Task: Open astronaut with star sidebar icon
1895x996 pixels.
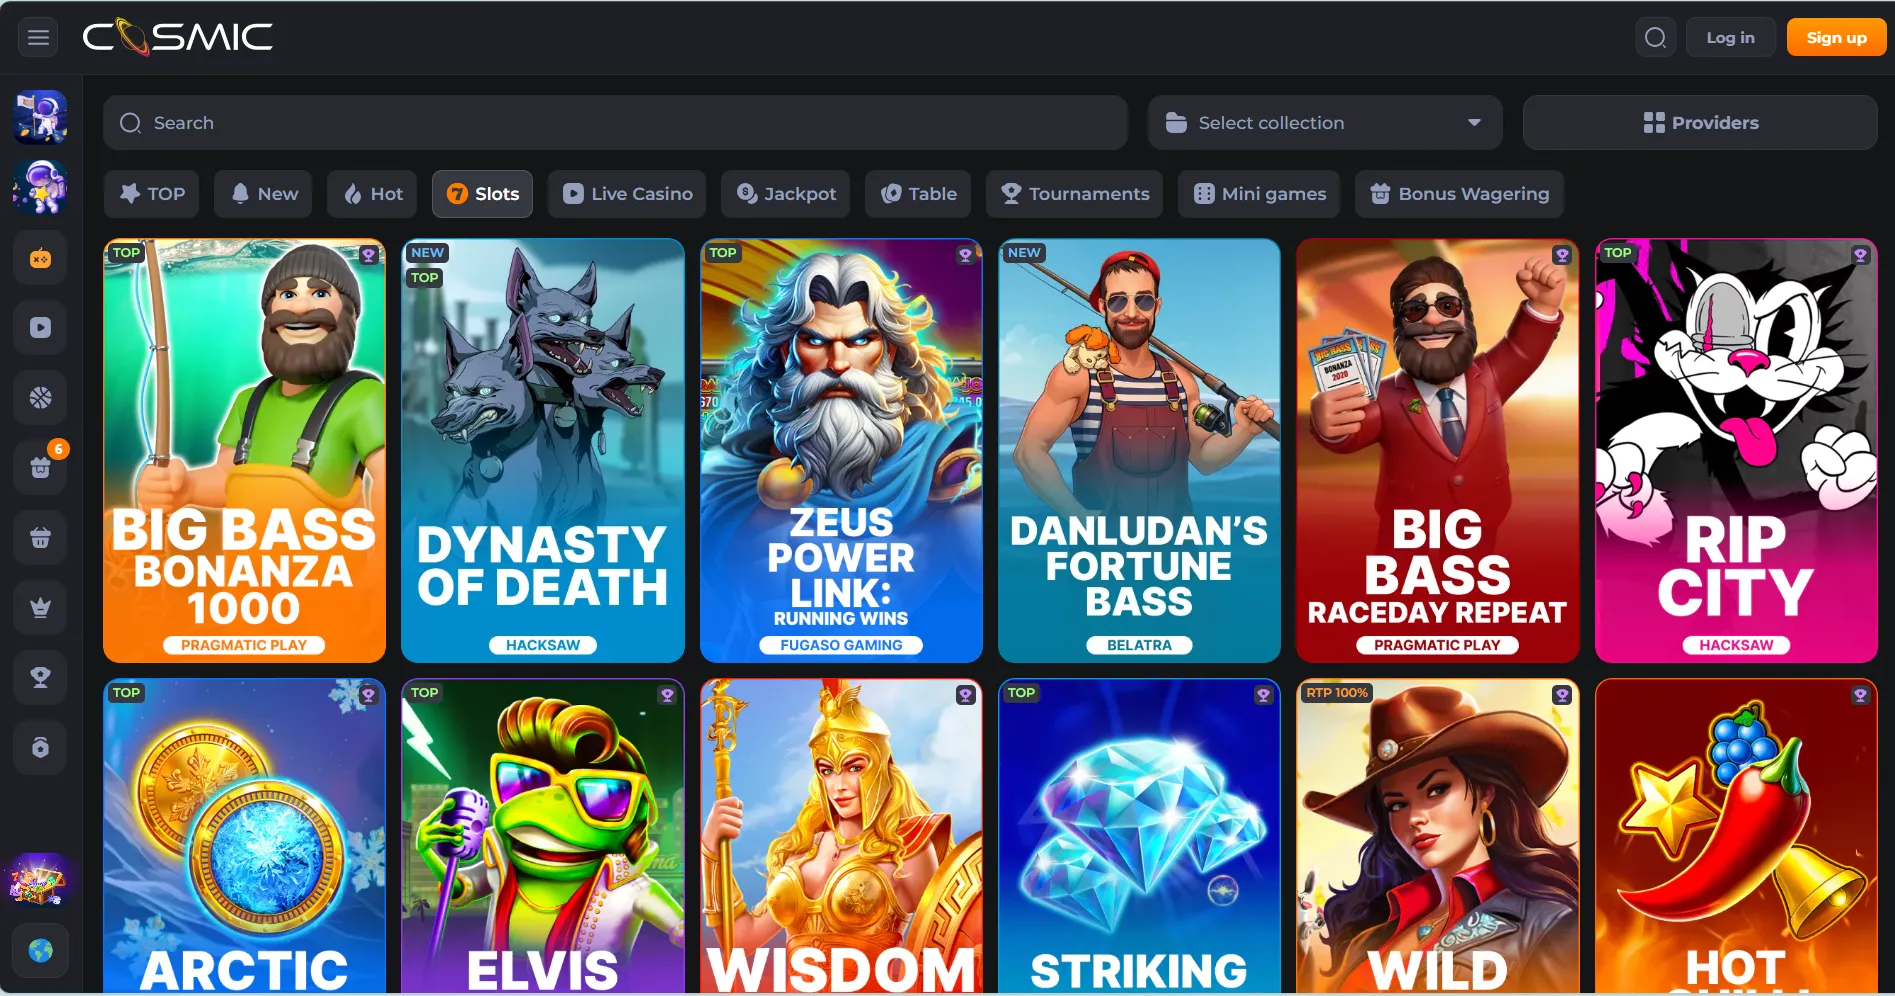Action: pyautogui.click(x=40, y=187)
